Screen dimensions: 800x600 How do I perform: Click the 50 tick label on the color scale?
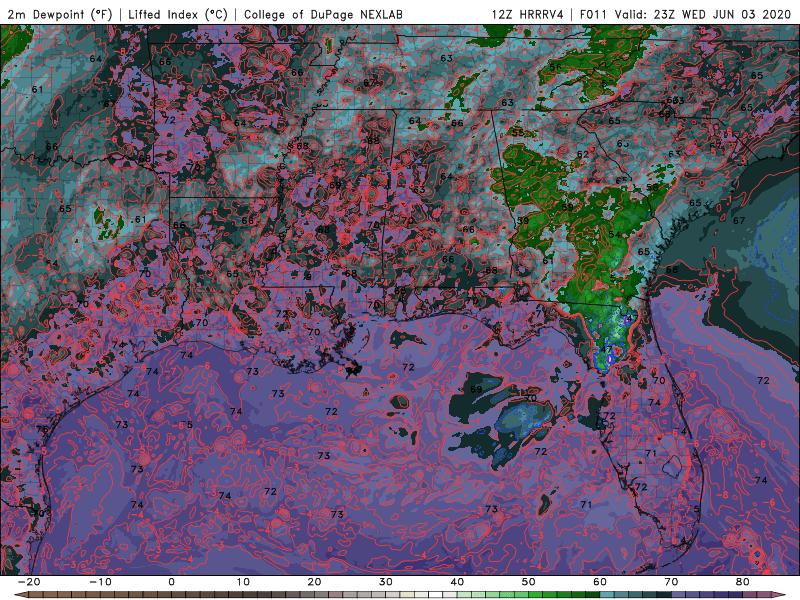click(x=529, y=582)
